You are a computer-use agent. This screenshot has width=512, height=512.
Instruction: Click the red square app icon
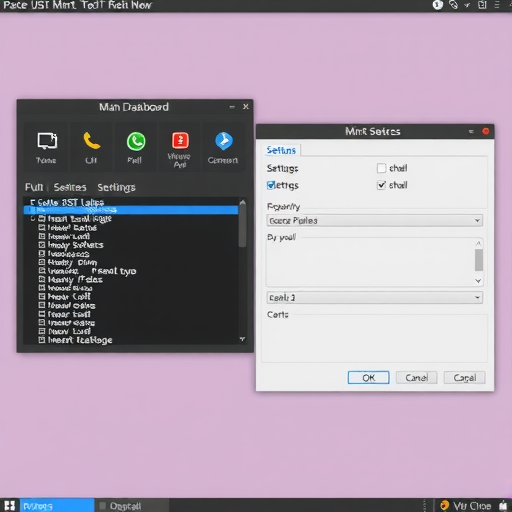click(x=180, y=140)
